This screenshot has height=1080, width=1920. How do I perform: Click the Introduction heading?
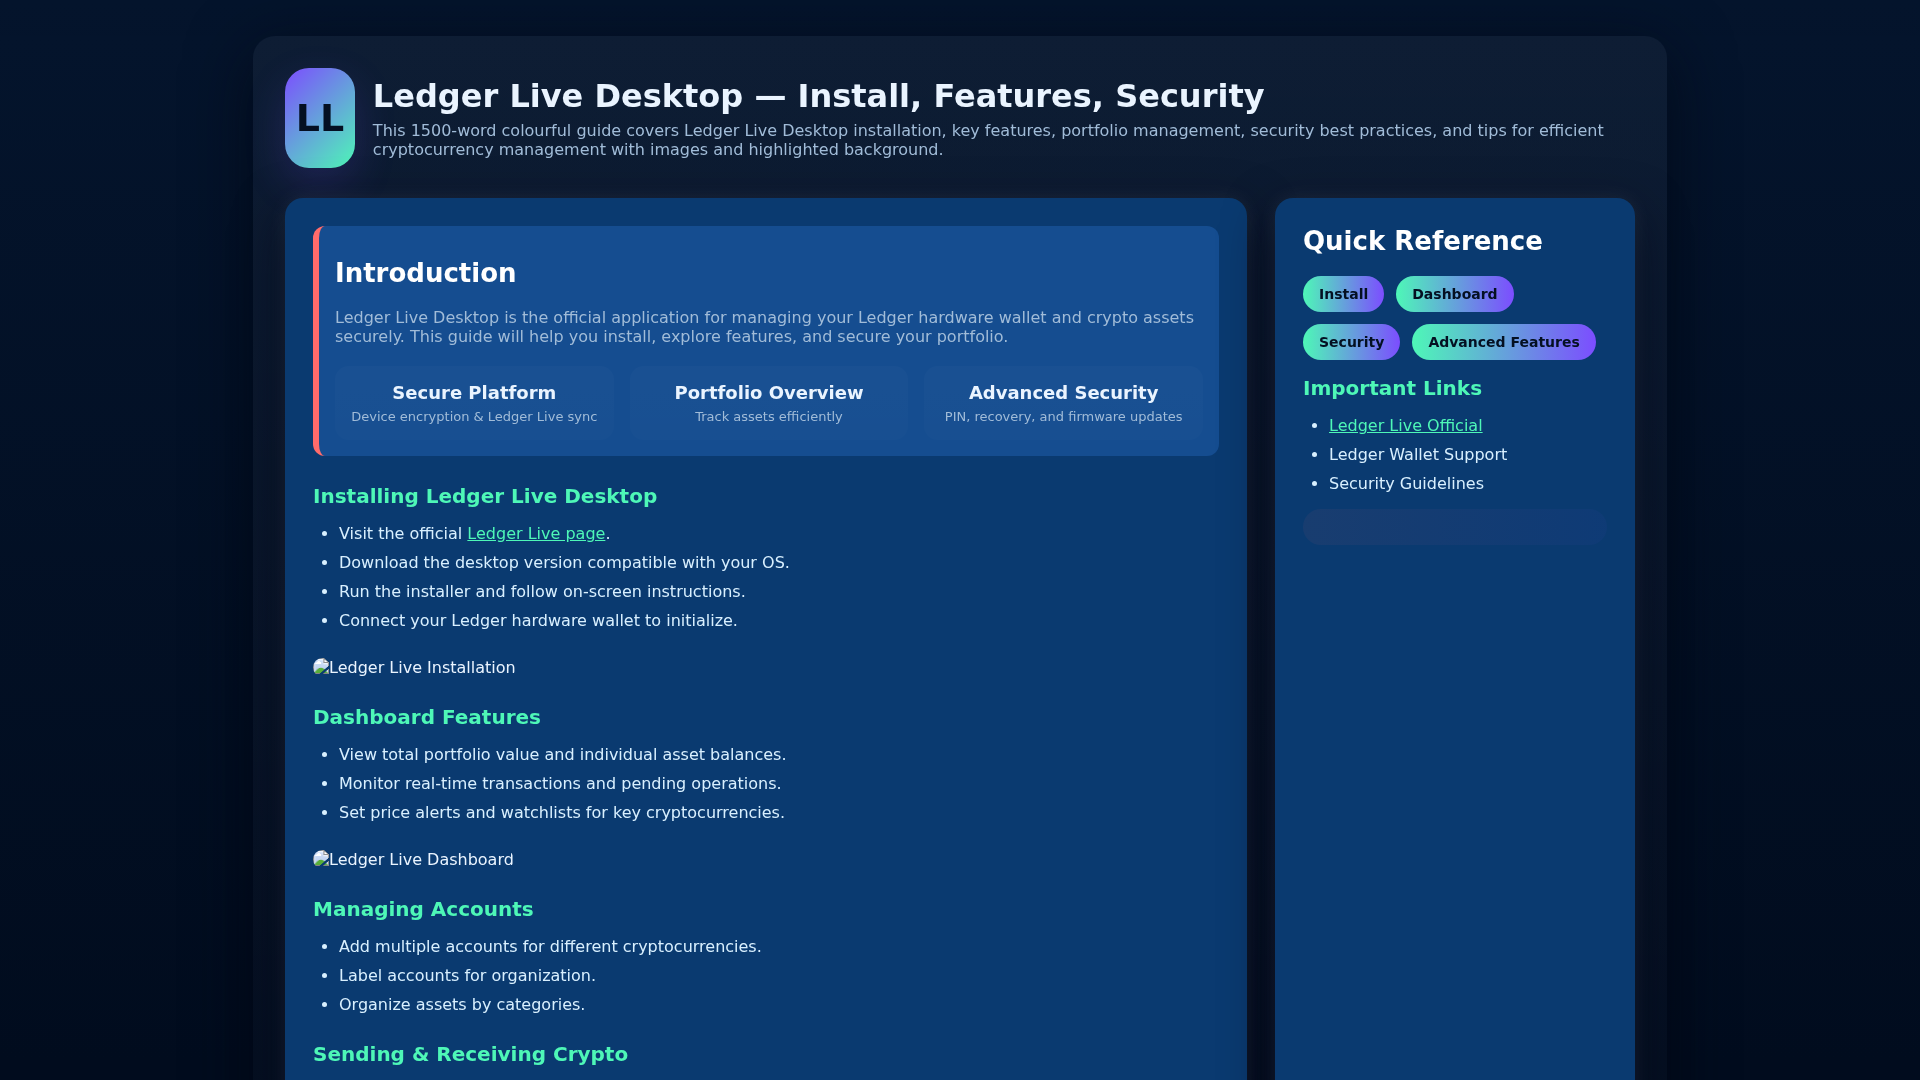click(x=425, y=273)
